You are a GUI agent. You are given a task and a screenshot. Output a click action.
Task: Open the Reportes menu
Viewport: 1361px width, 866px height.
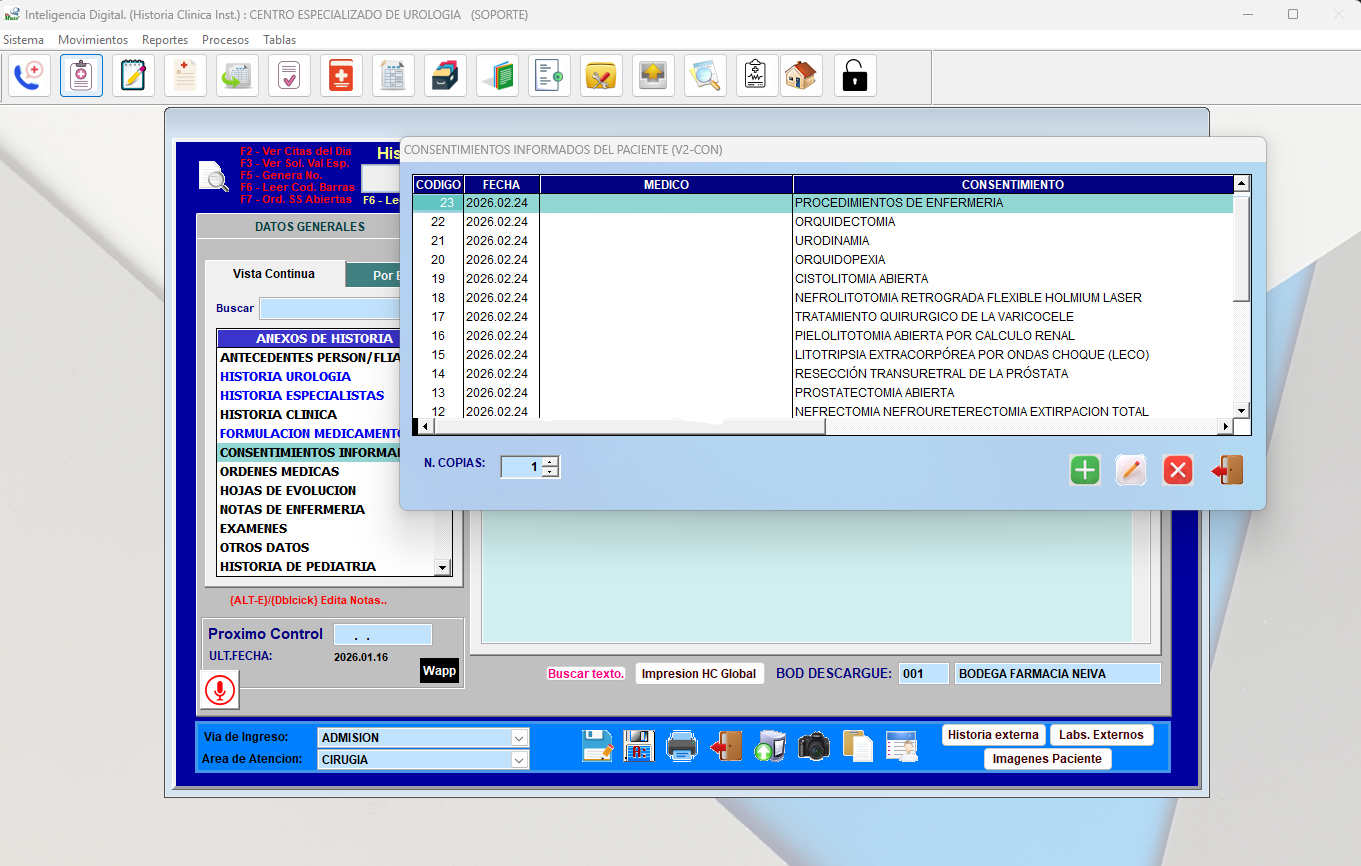pos(165,40)
